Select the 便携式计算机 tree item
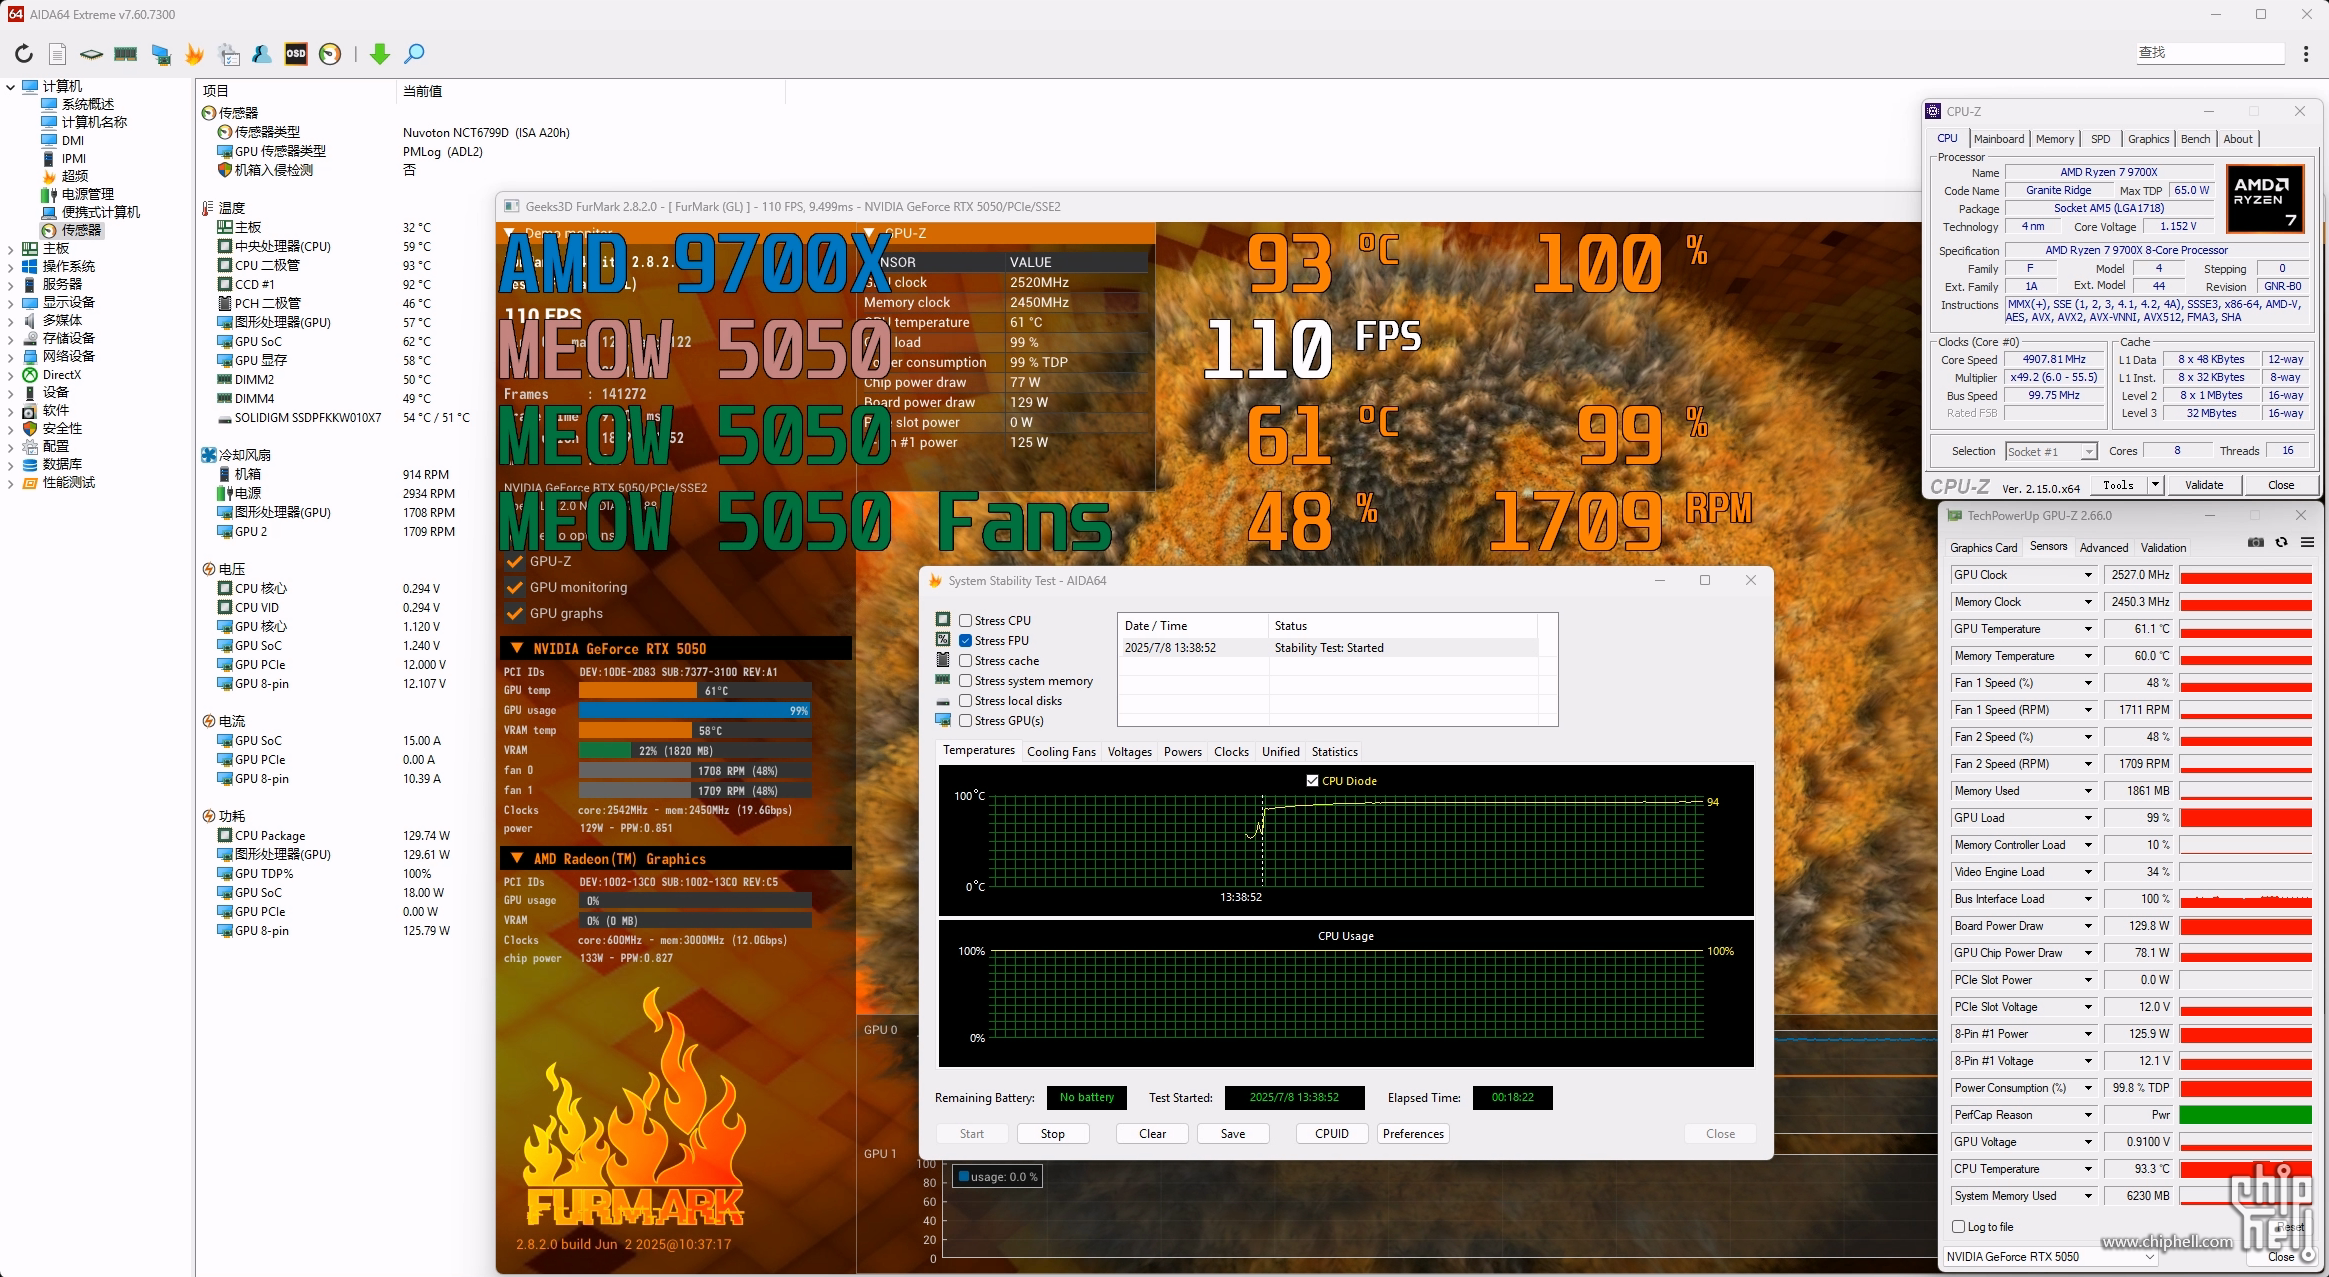This screenshot has height=1277, width=2329. (x=101, y=212)
